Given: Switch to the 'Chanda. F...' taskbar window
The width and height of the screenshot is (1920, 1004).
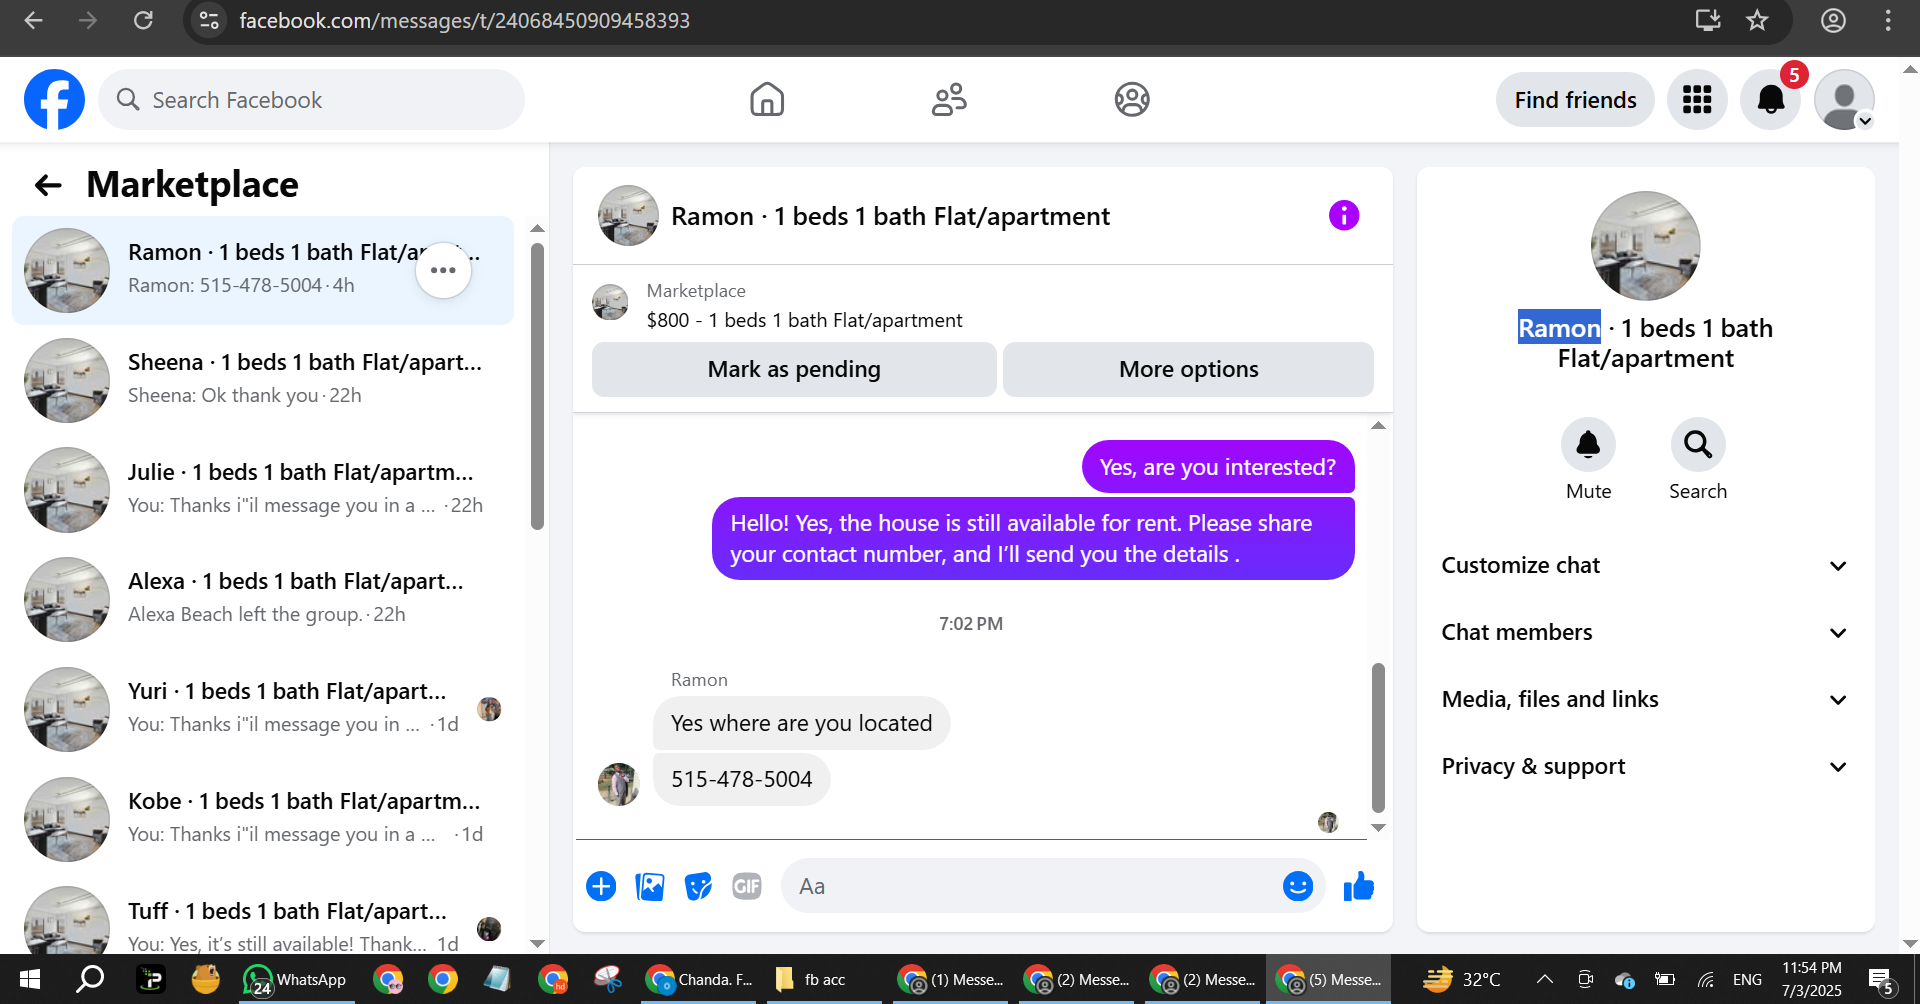Looking at the screenshot, I should [699, 979].
